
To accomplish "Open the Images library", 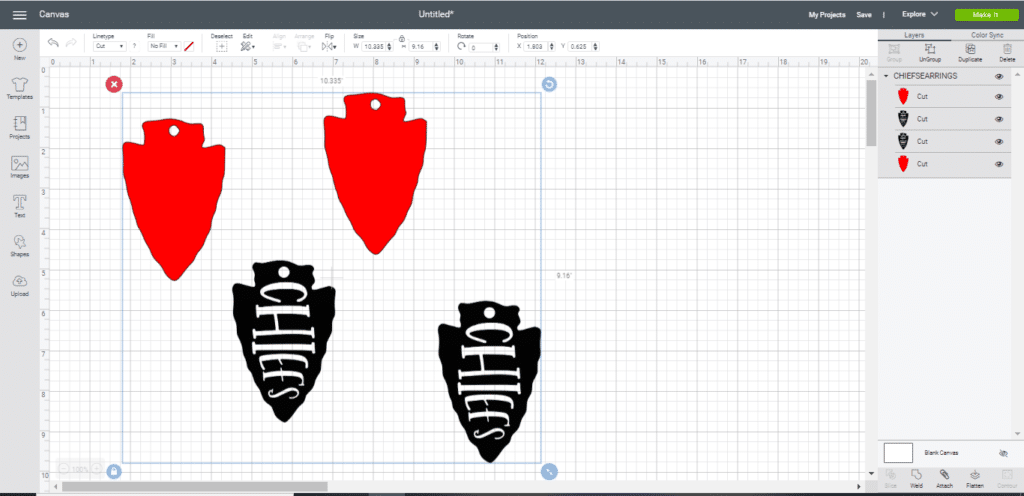I will [x=19, y=165].
